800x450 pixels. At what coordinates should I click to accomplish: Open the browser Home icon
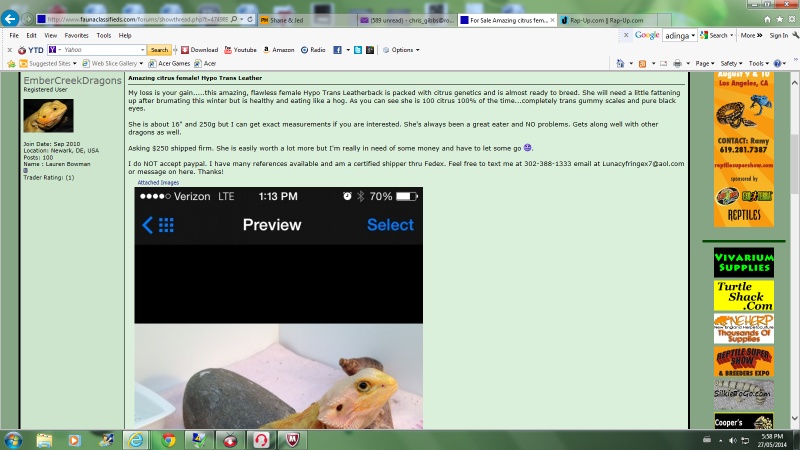[767, 19]
